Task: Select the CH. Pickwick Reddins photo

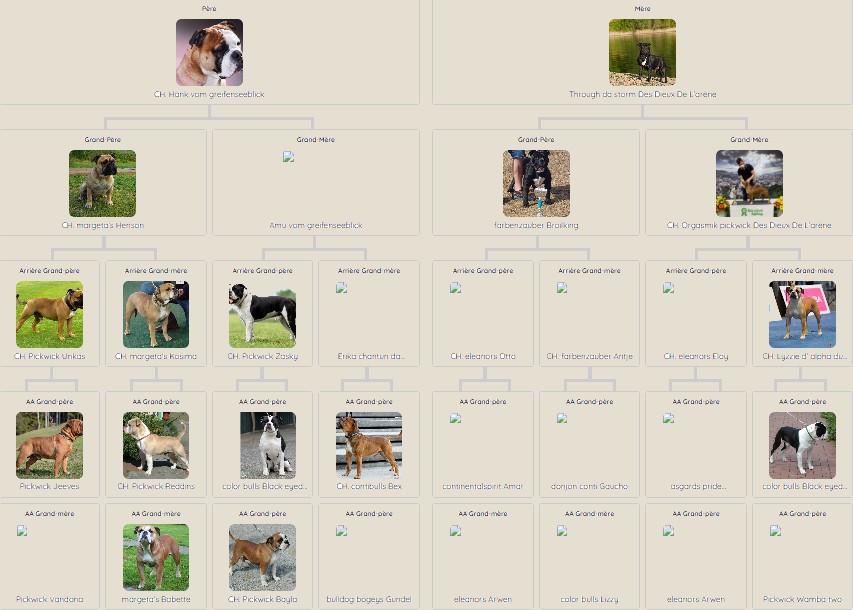Action: coord(156,445)
